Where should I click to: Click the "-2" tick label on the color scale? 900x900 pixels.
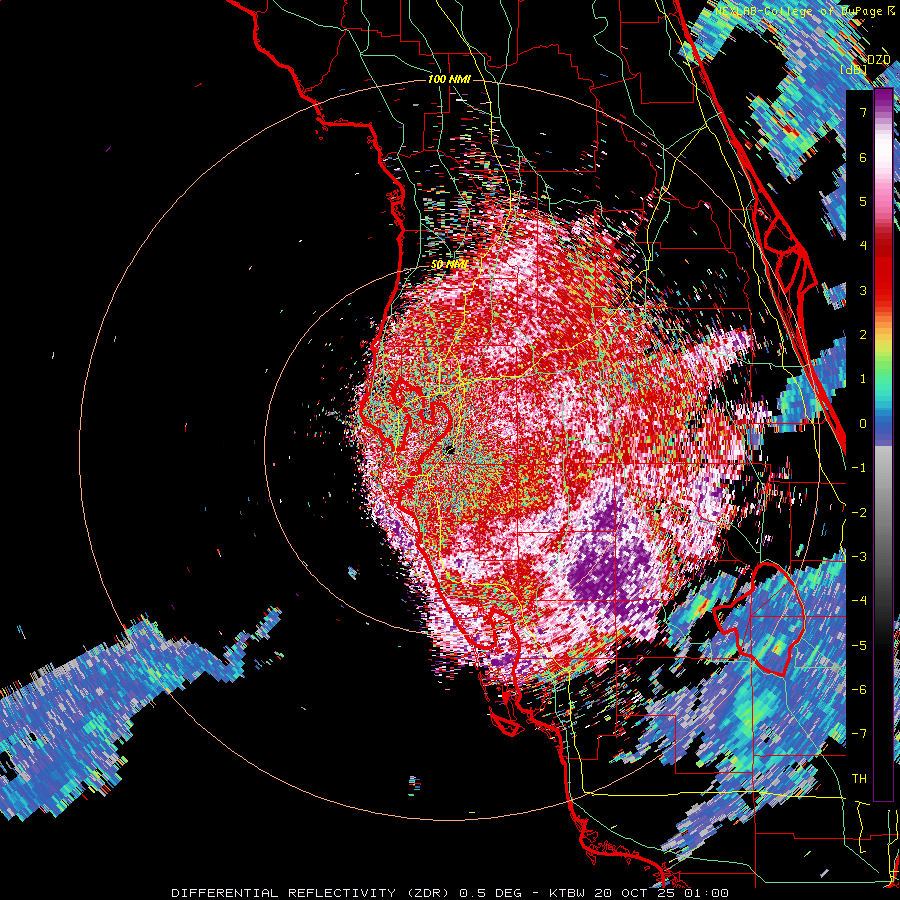tap(859, 512)
